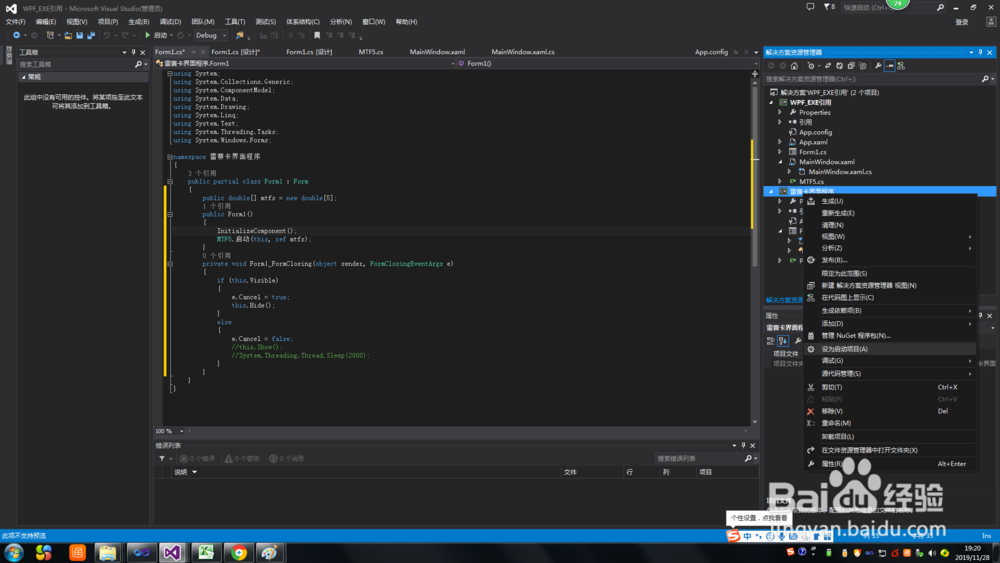Choose 在文件资源管理器中打开文件夹(X)
Viewport: 1000px width, 563px height.
[890, 450]
